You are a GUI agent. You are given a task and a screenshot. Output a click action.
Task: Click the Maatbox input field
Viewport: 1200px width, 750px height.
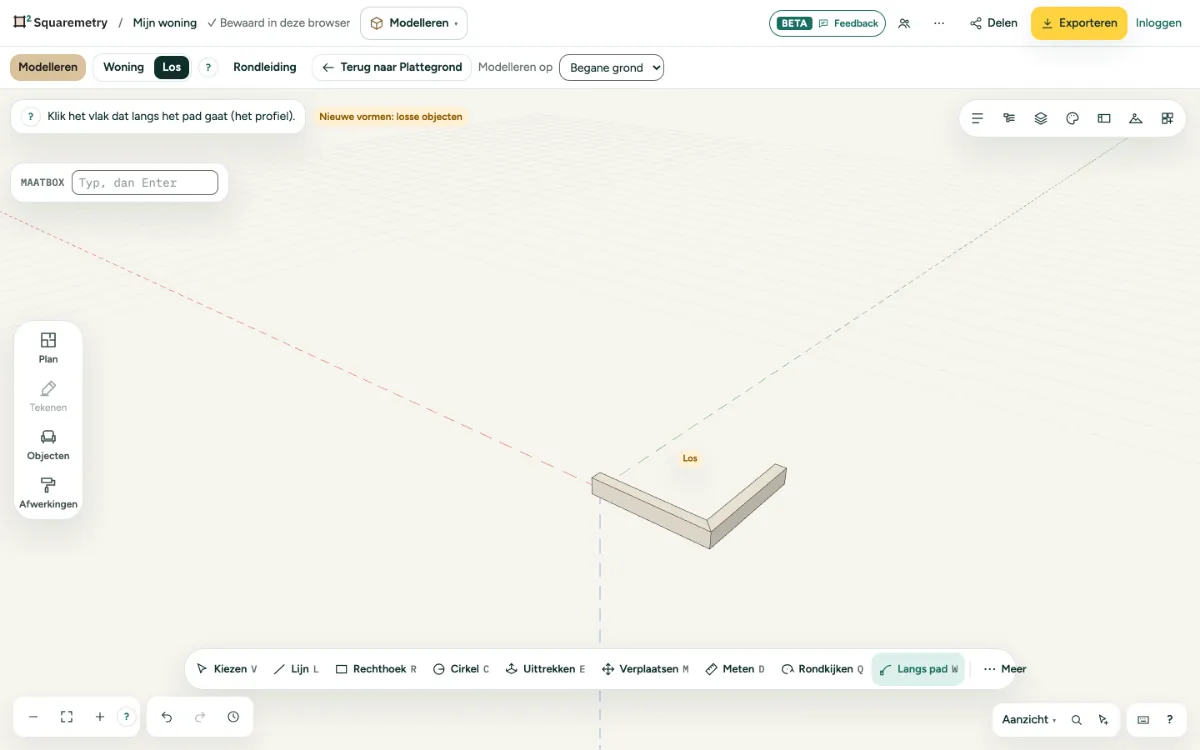145,182
